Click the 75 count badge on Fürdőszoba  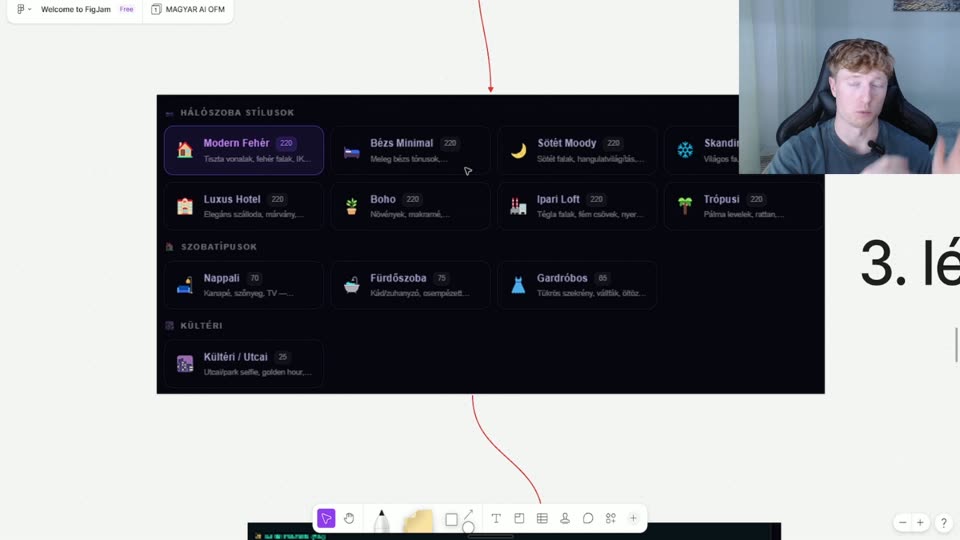441,278
